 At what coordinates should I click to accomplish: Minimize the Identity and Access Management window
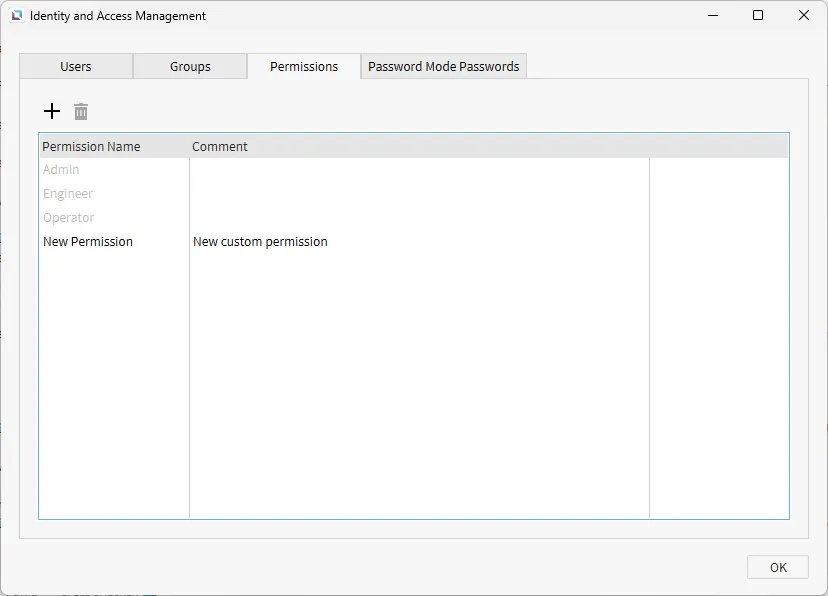pyautogui.click(x=713, y=16)
